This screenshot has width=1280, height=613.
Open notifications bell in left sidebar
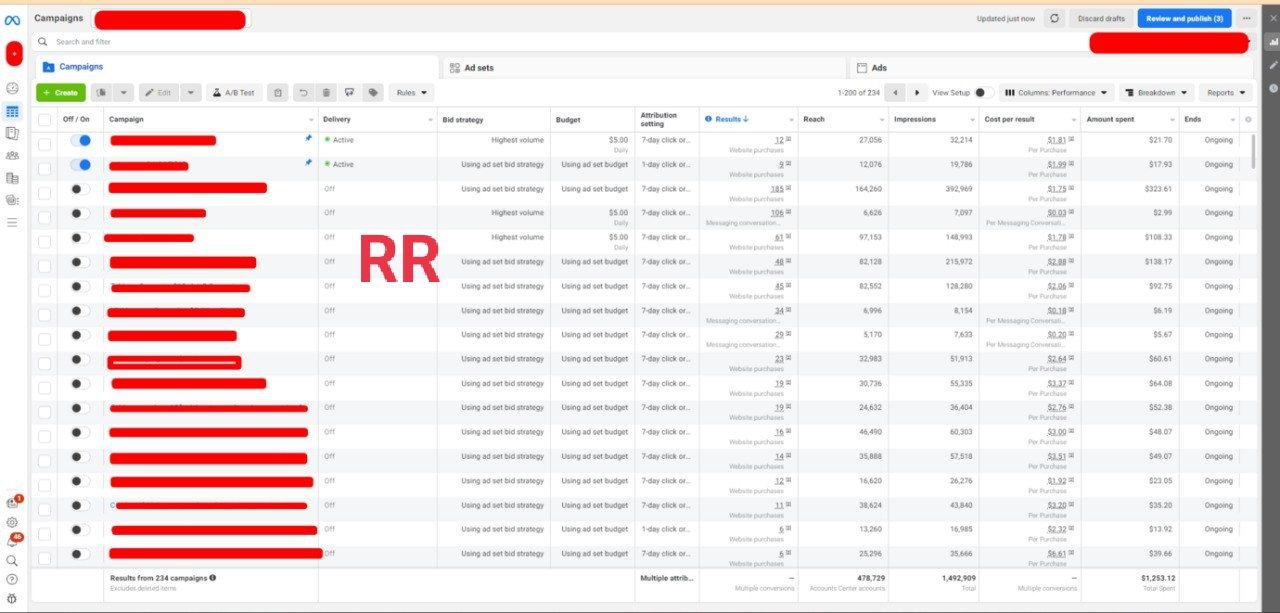pyautogui.click(x=12, y=541)
